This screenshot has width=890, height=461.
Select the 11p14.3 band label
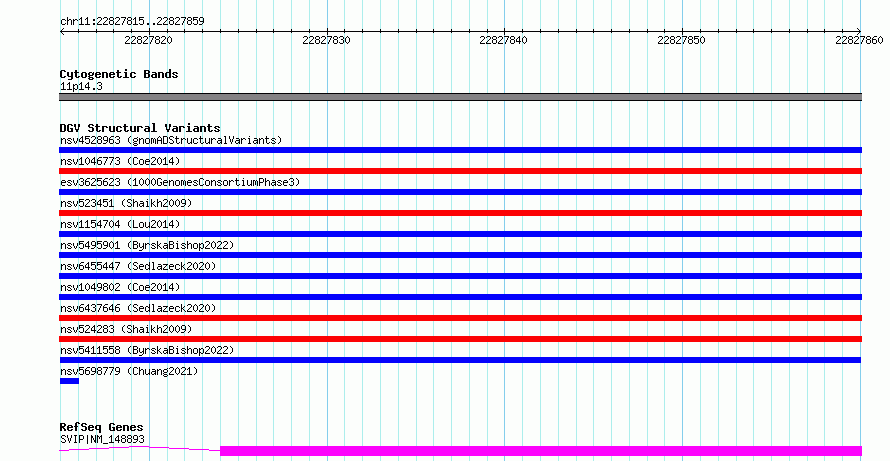pyautogui.click(x=81, y=86)
